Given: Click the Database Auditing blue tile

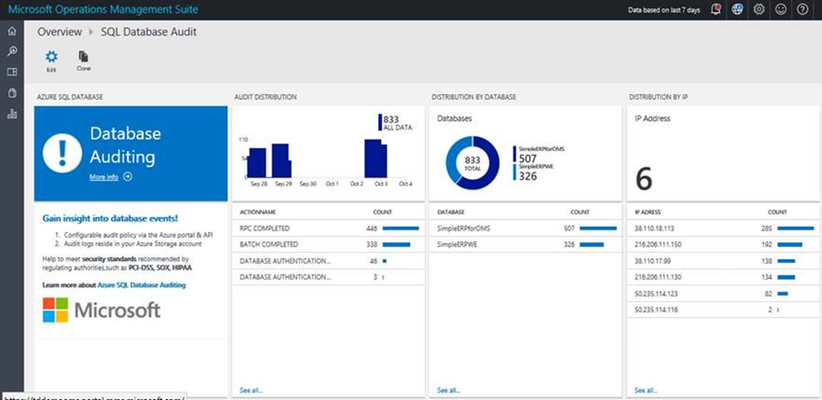Looking at the screenshot, I should pos(131,154).
